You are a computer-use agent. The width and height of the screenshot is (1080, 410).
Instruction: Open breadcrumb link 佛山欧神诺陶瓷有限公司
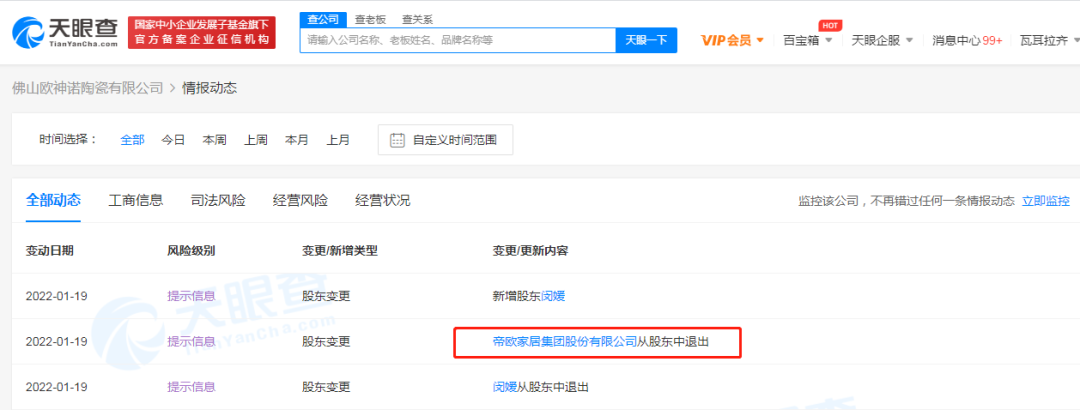coord(88,88)
